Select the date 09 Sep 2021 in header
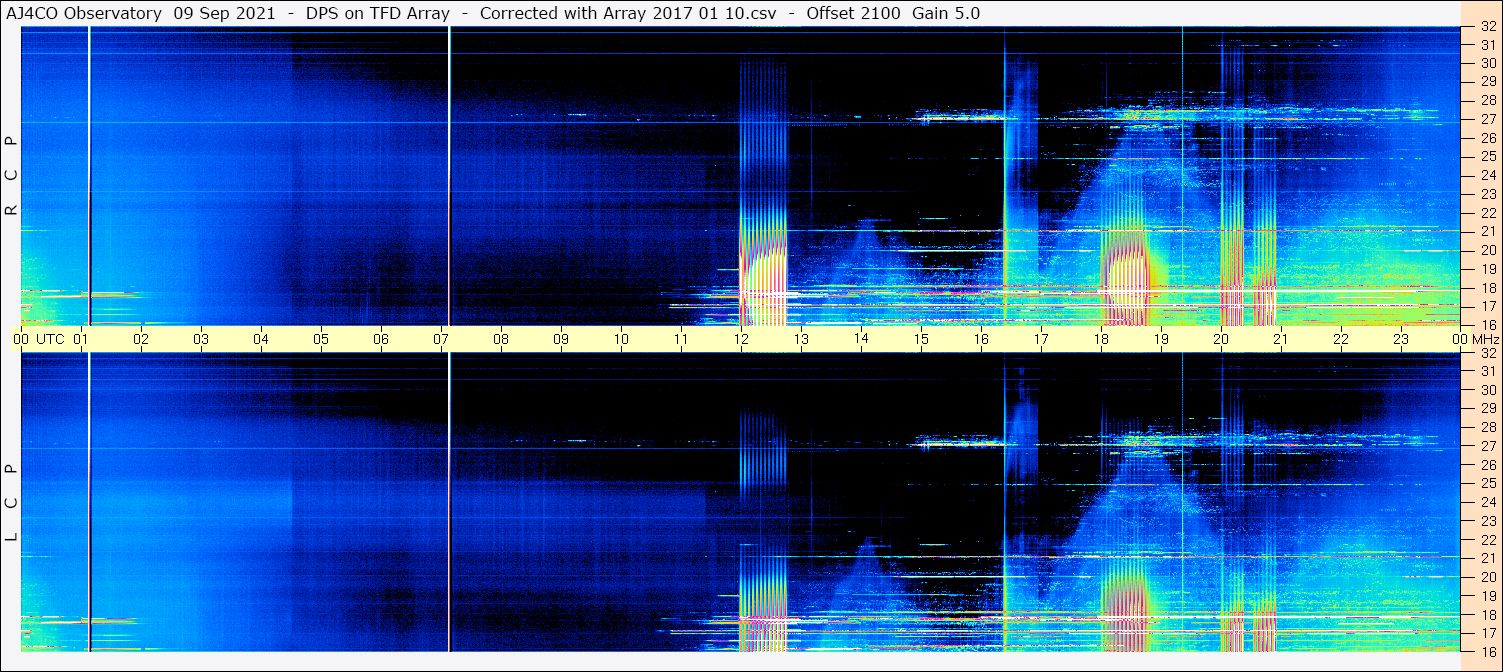This screenshot has height=672, width=1503. (x=224, y=13)
